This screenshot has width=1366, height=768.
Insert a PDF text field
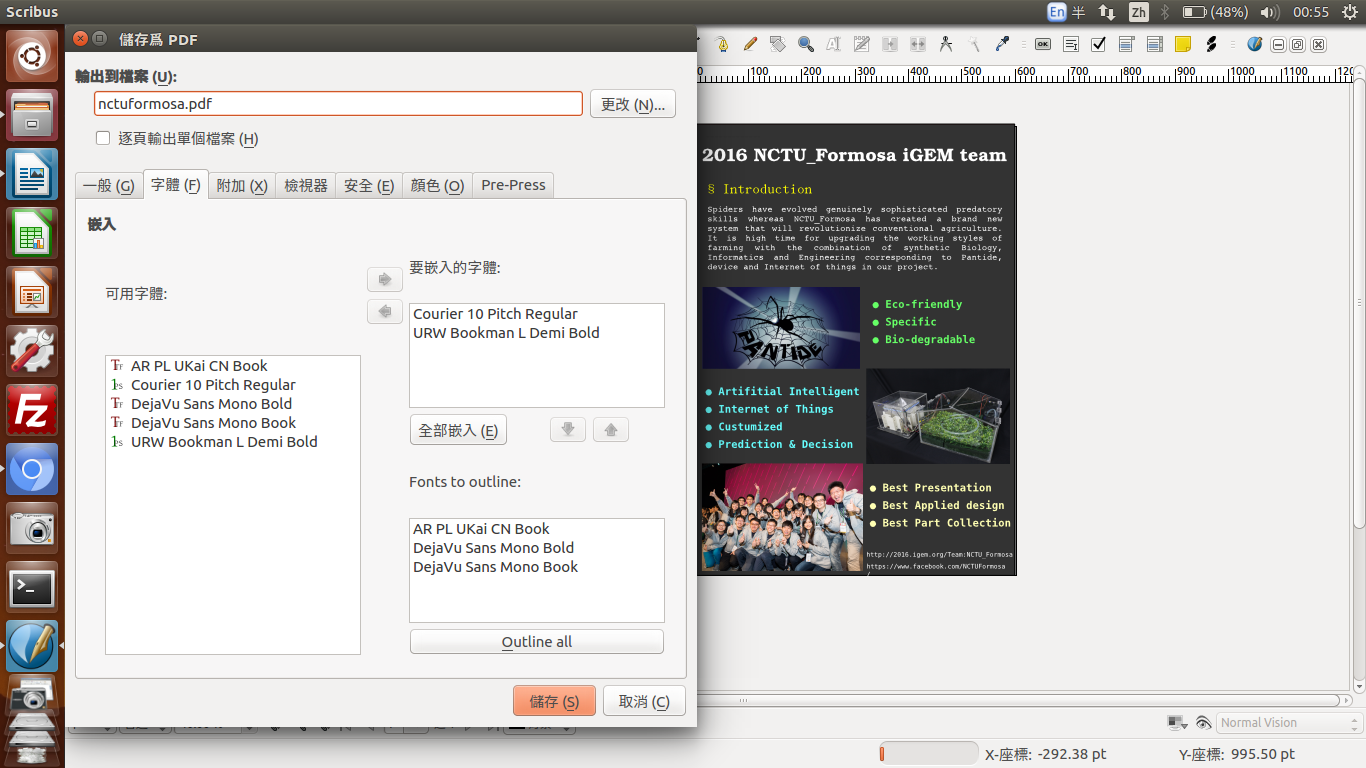coord(1071,44)
